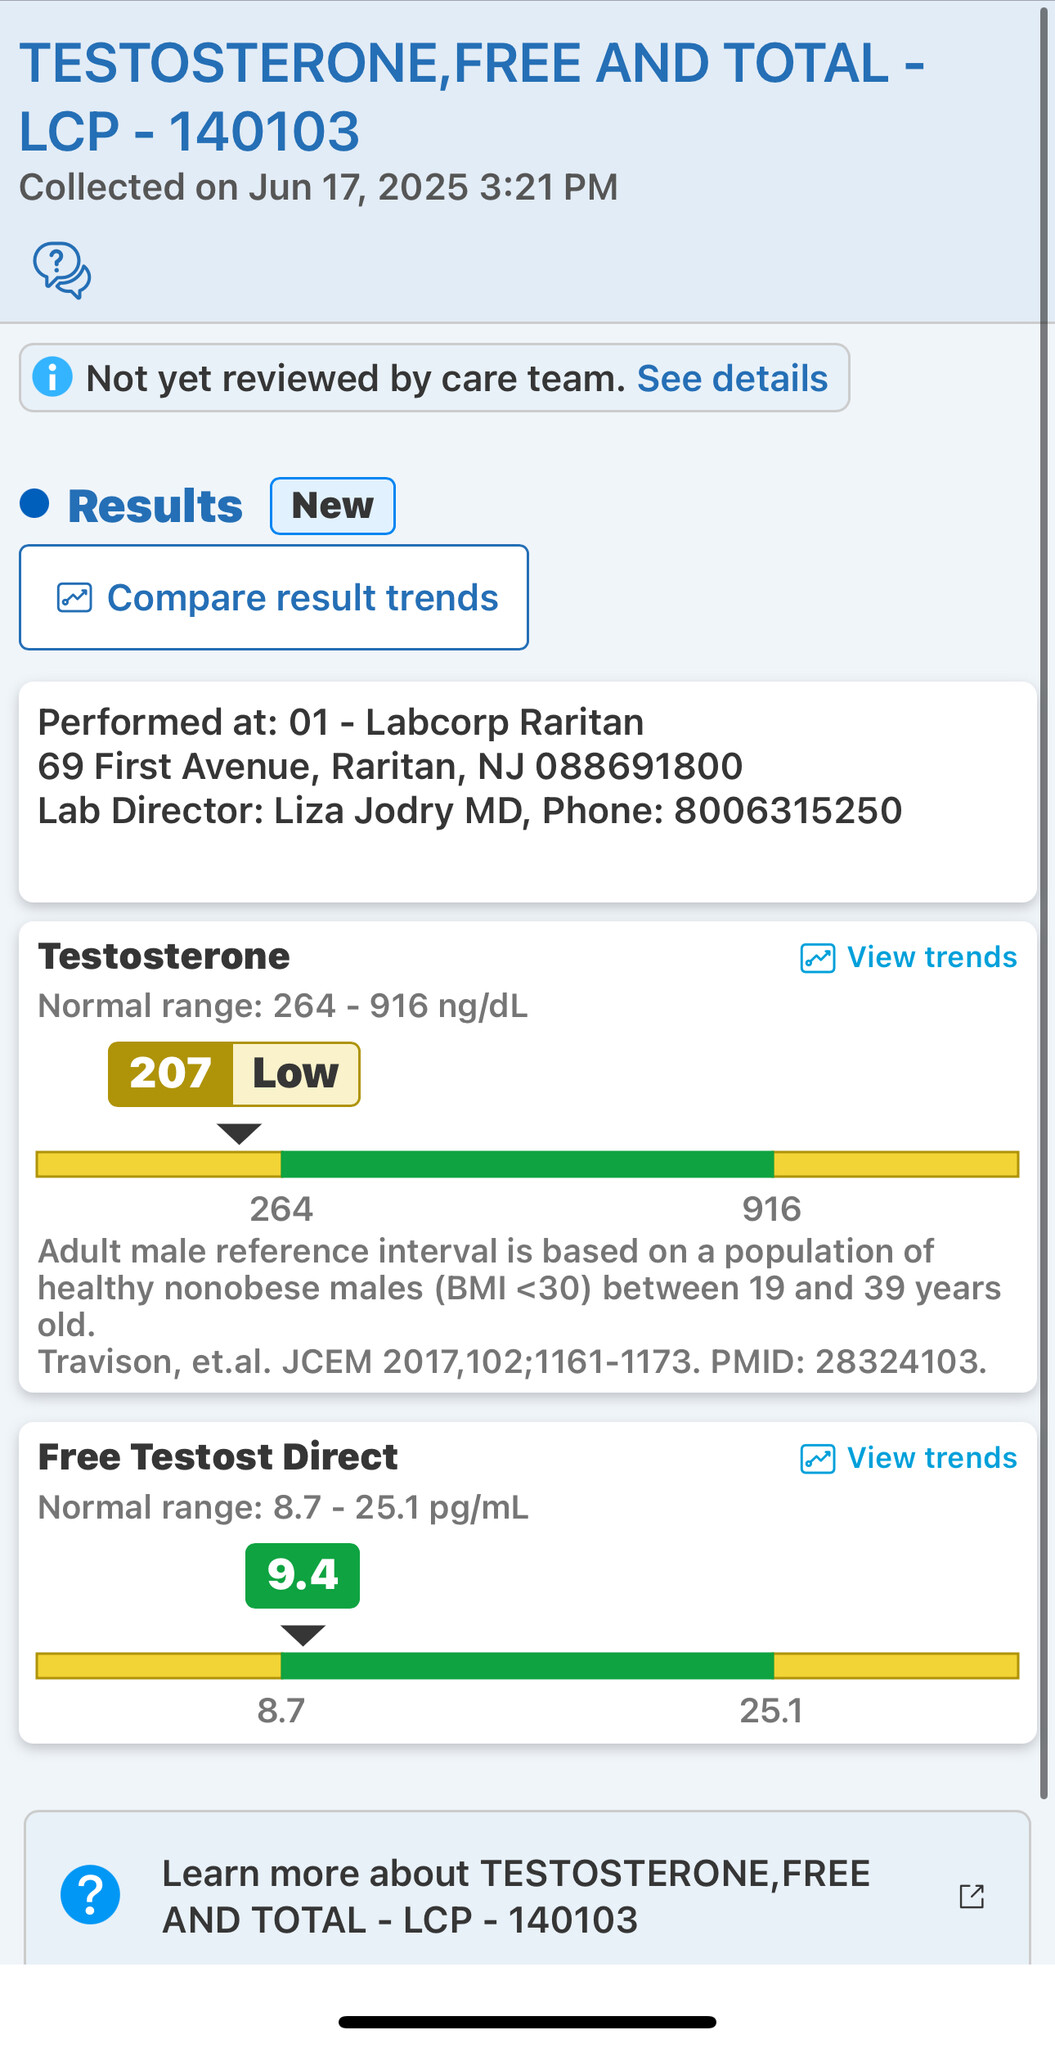Click the Testosterone range bar green section

(527, 1164)
